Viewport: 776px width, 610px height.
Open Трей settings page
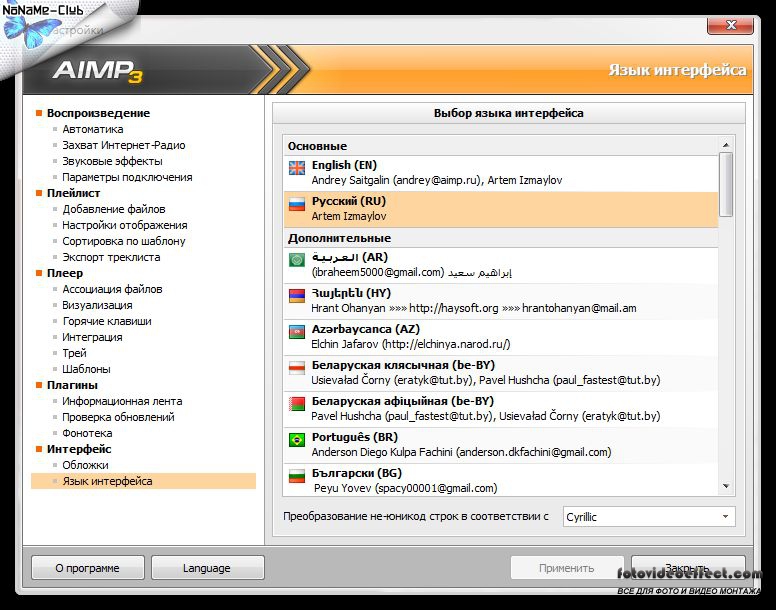74,353
